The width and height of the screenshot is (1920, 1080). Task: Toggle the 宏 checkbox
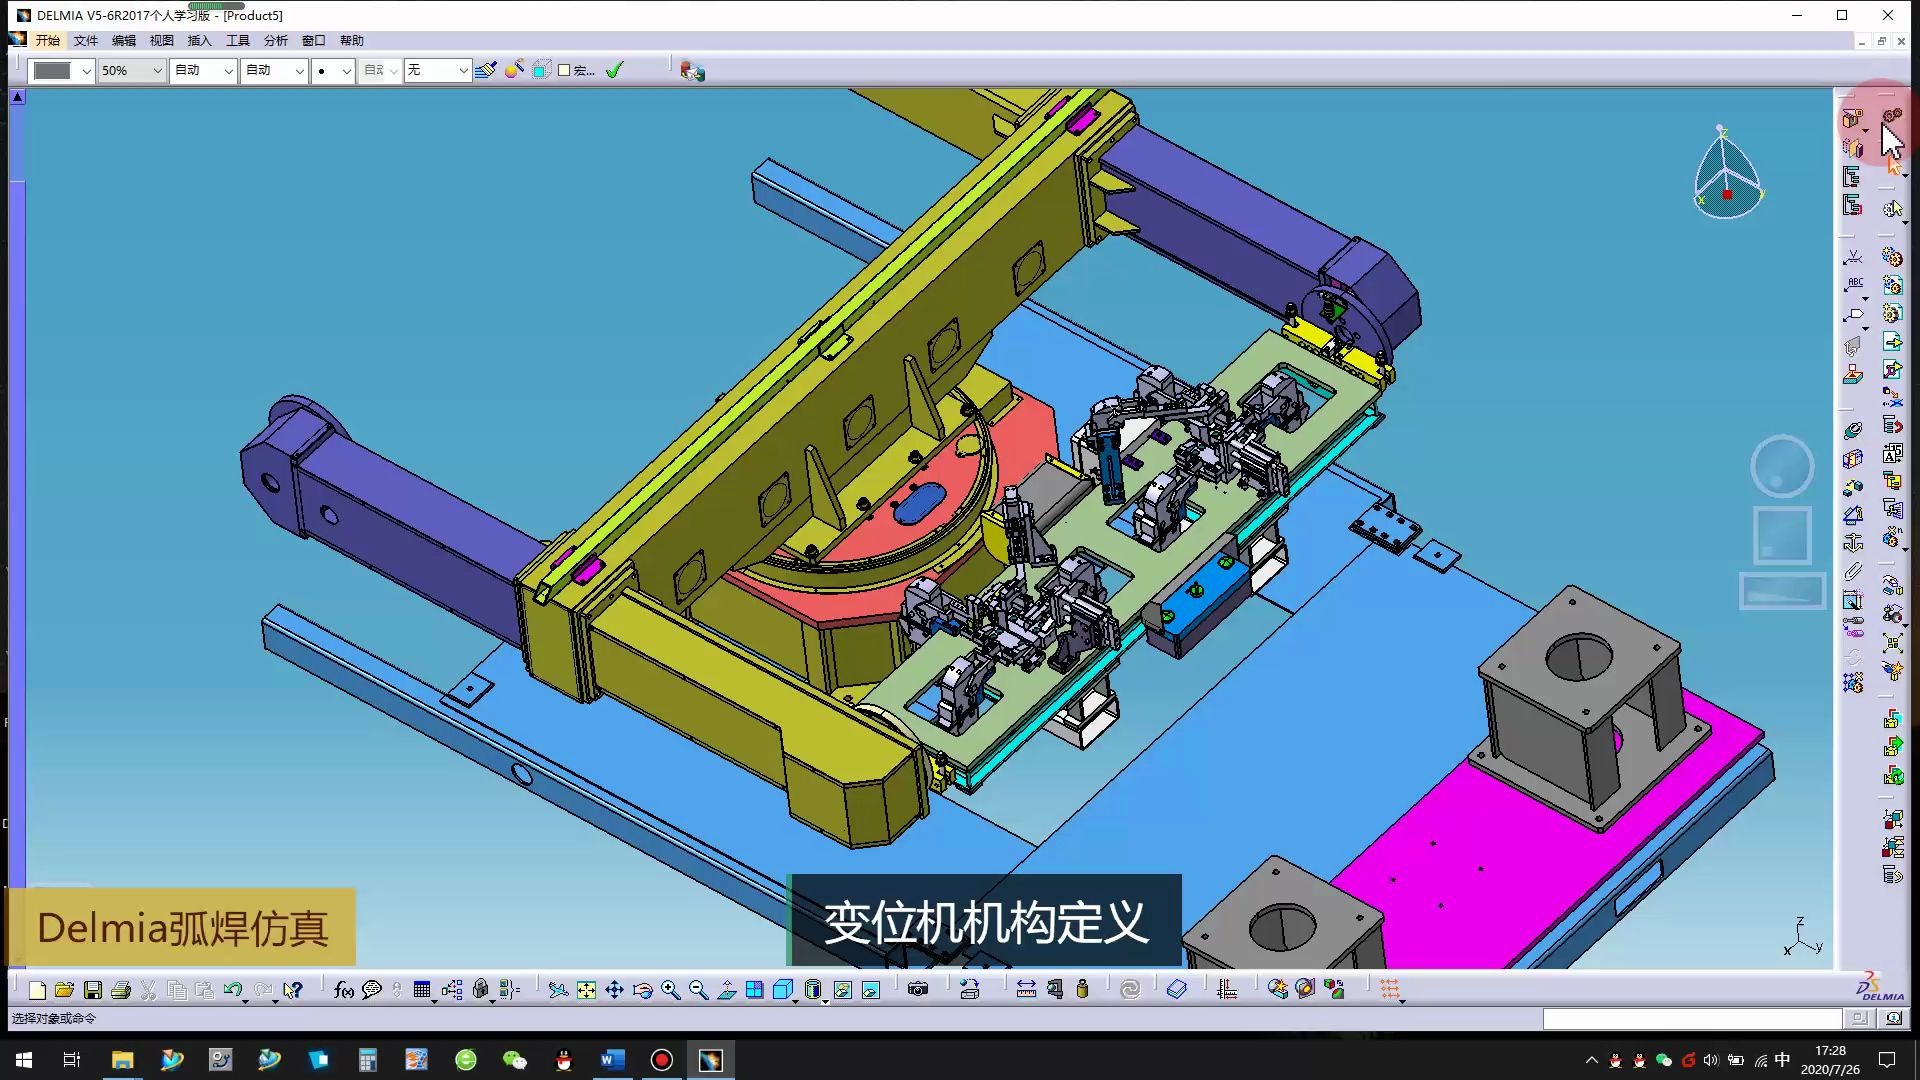[564, 70]
